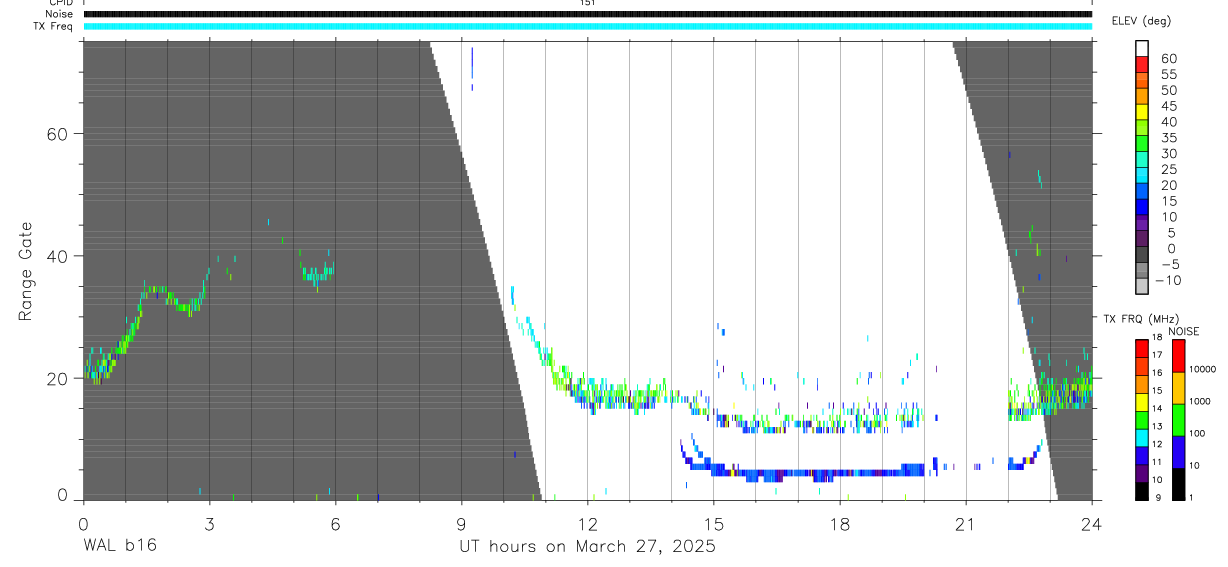The width and height of the screenshot is (1228, 567).
Task: Click the black Noise strip above the plot
Action: [x=587, y=14]
